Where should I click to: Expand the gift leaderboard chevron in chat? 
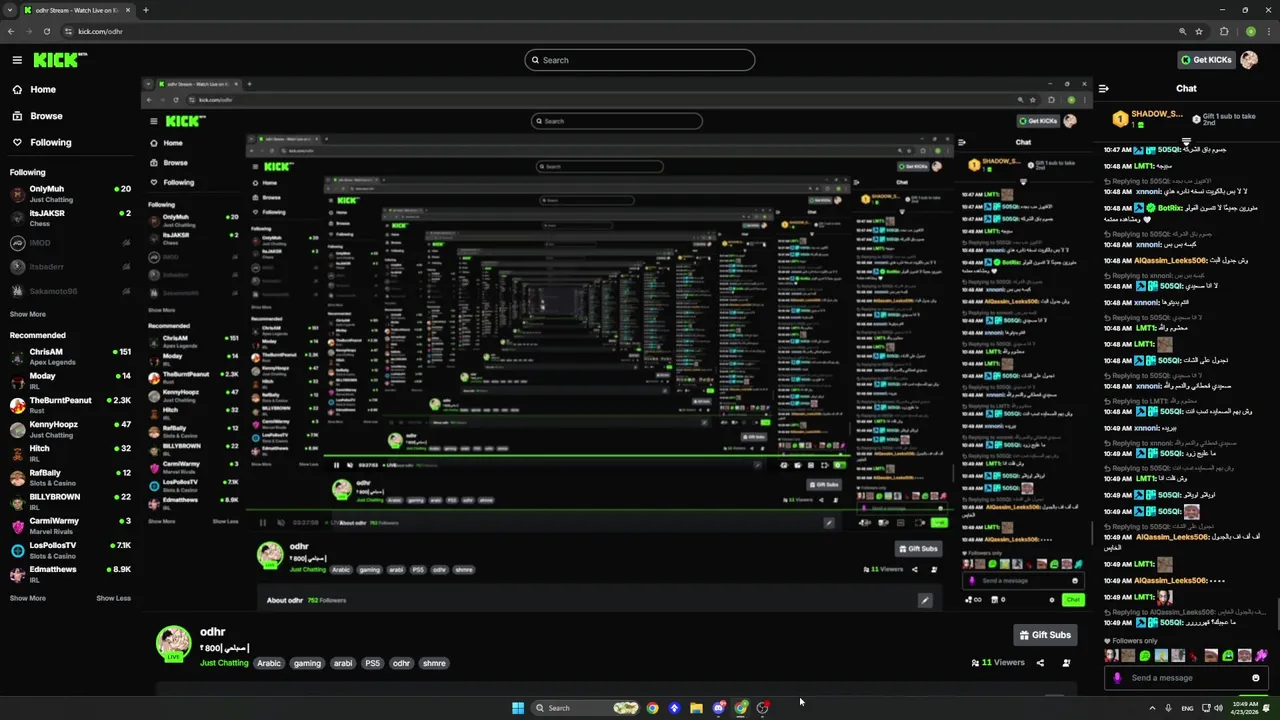pos(1186,140)
